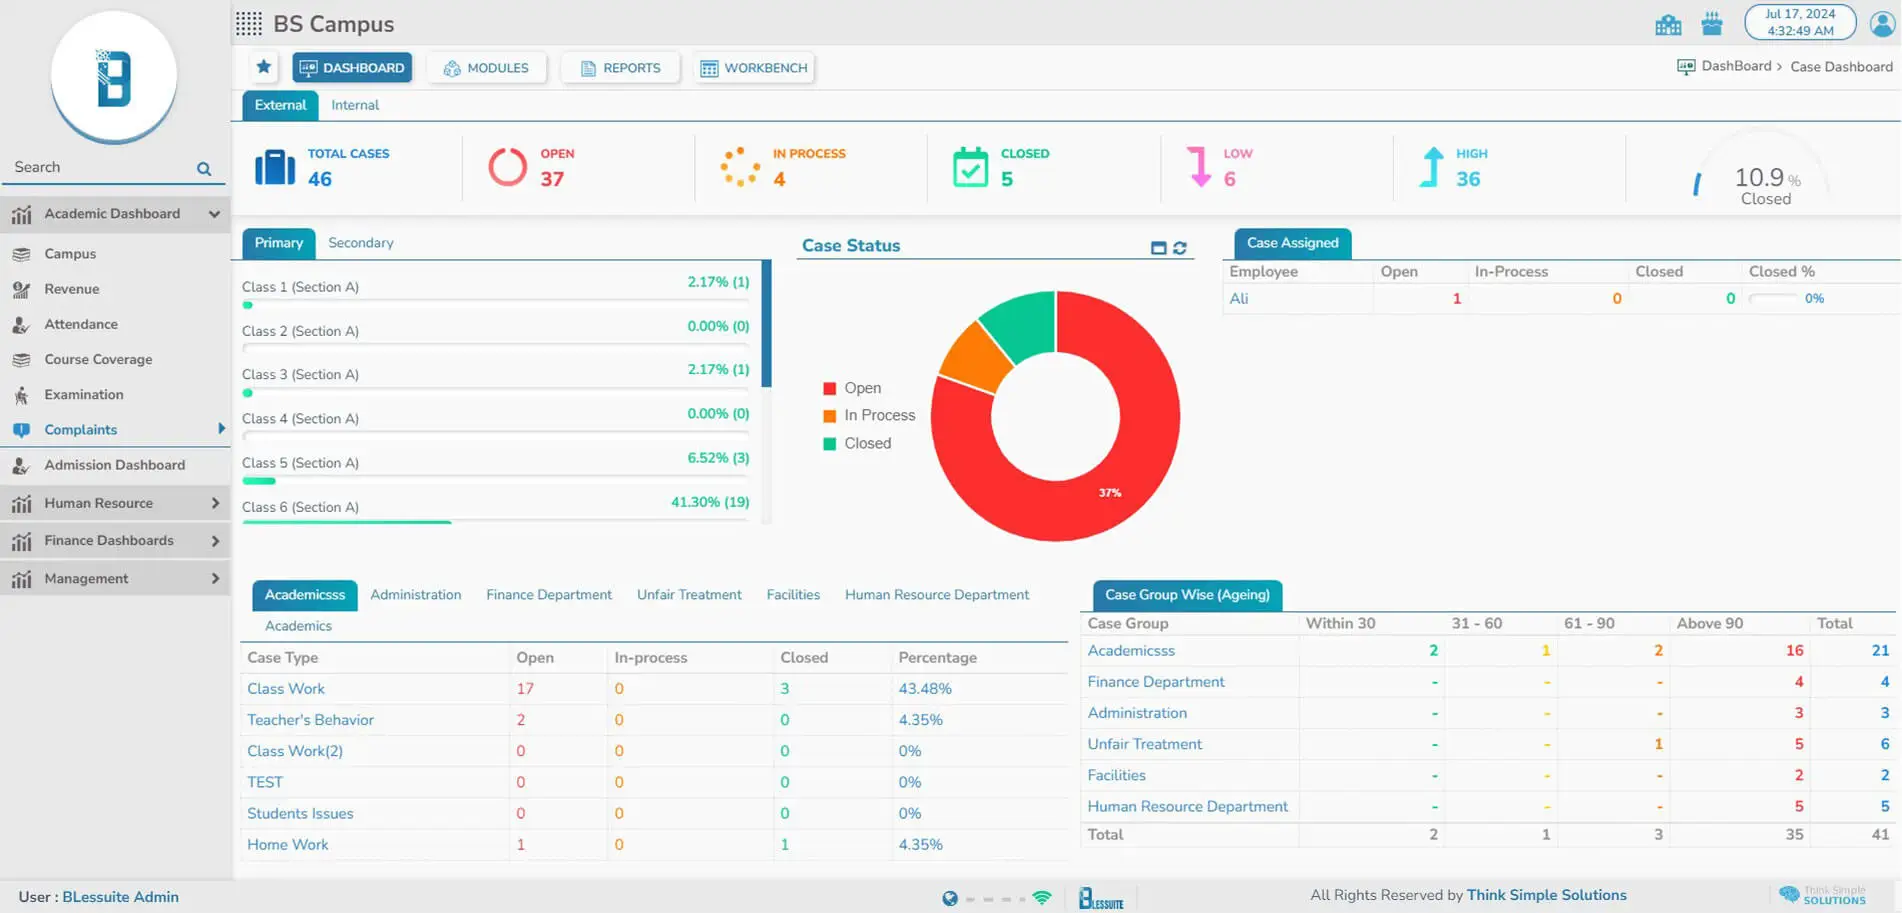
Task: Open the Class Work case type link
Action: coord(286,689)
